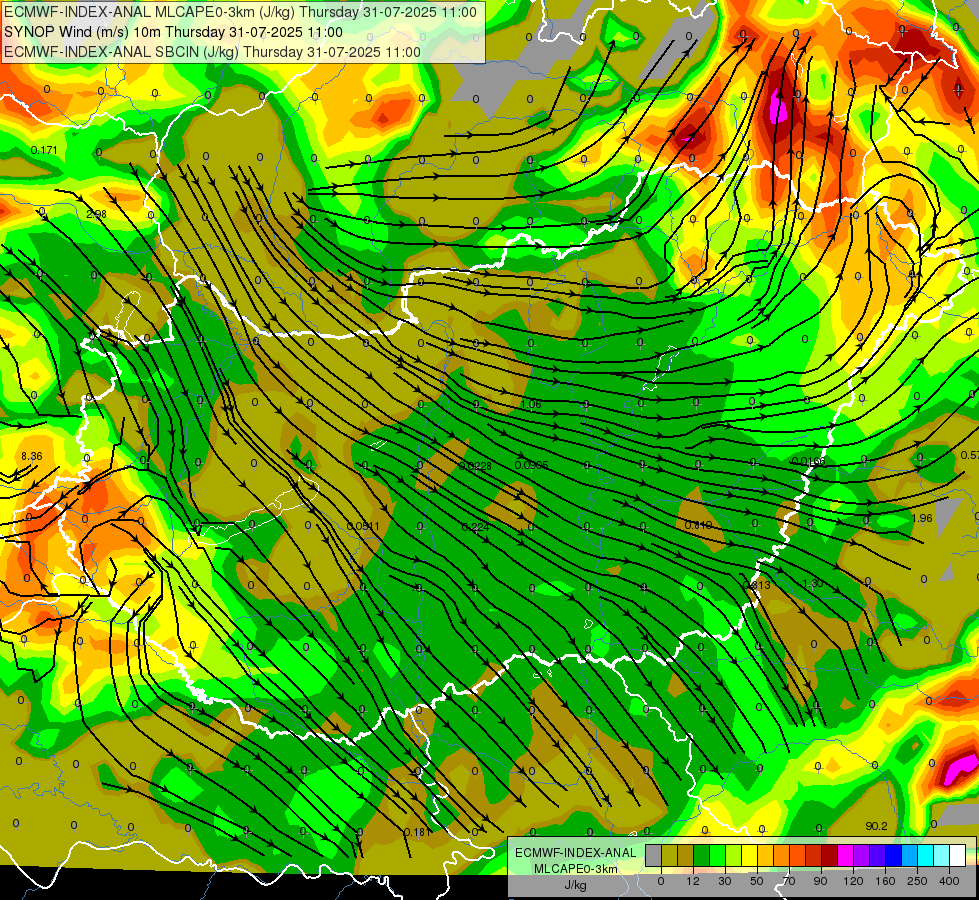Screen dimensions: 979x900
Task: Click the map value '1.96'
Action: tap(922, 518)
